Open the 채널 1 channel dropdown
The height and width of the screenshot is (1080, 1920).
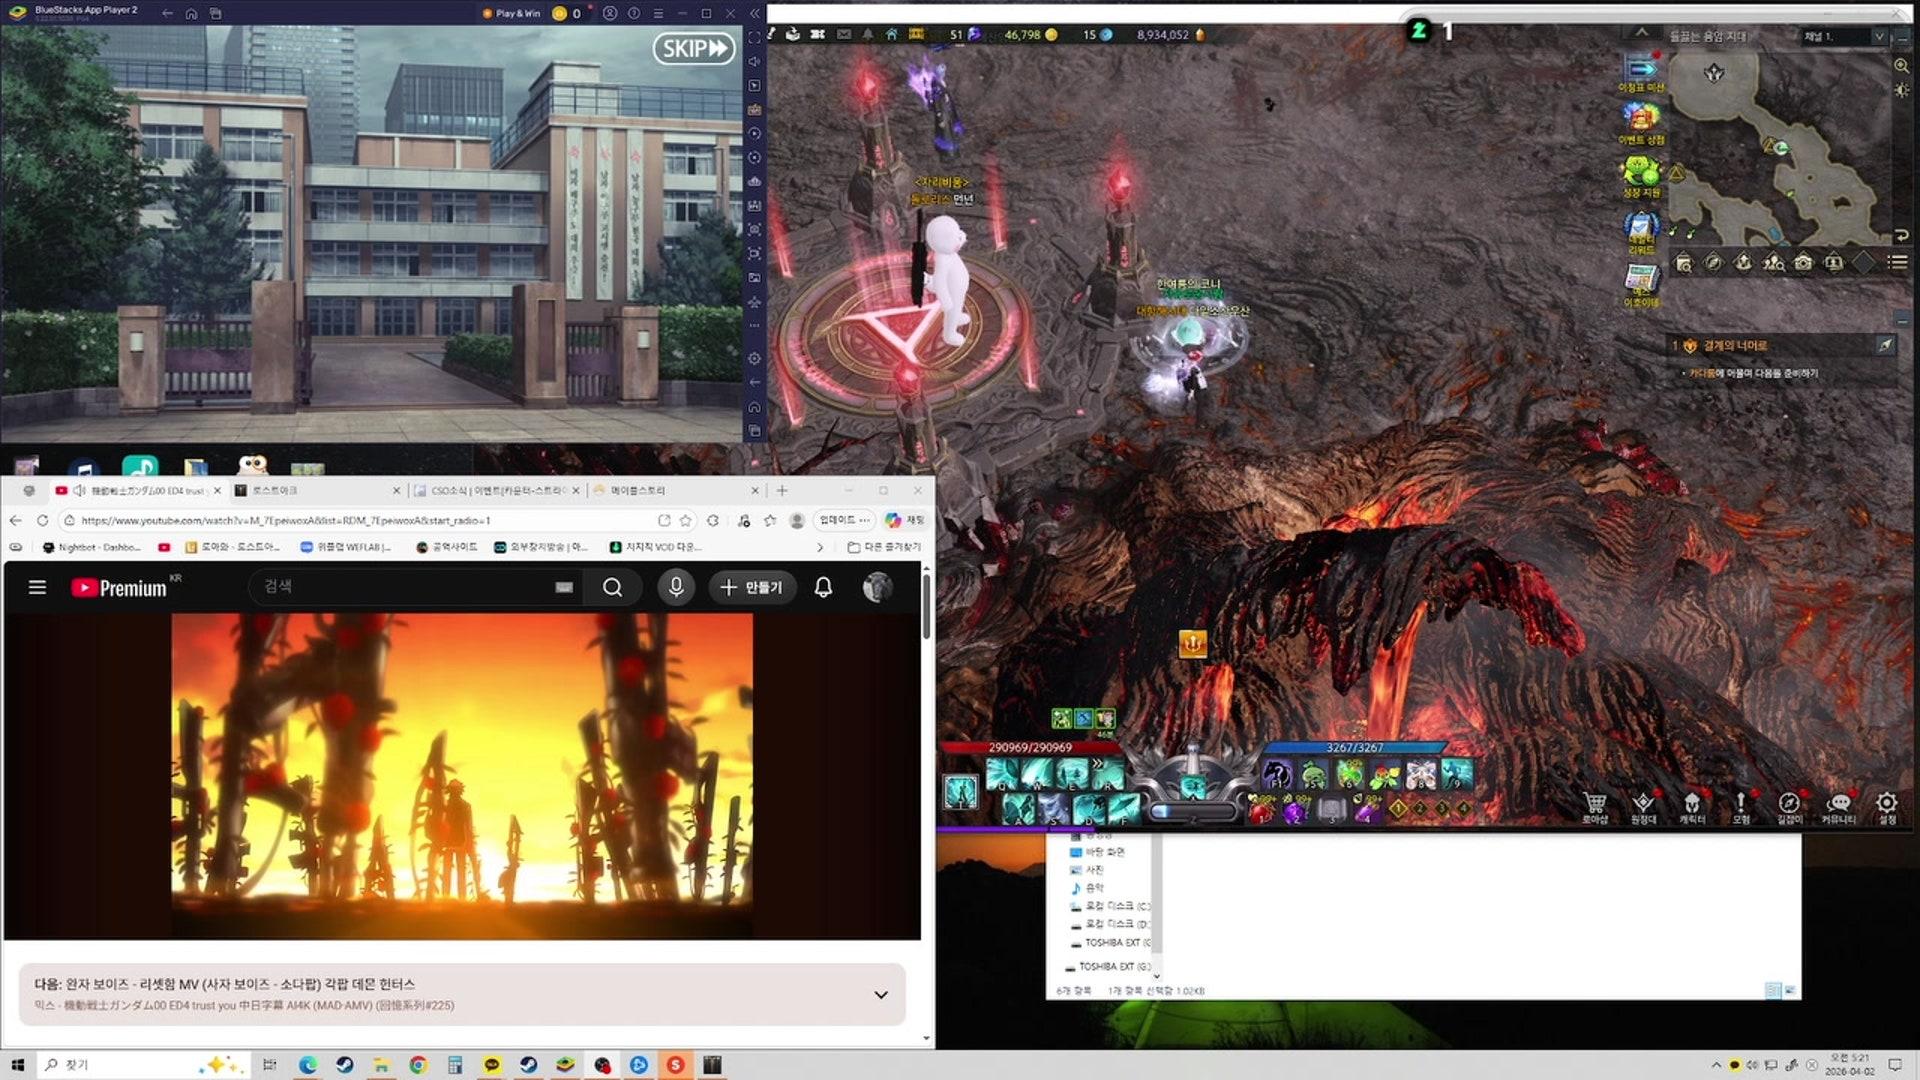[1878, 36]
